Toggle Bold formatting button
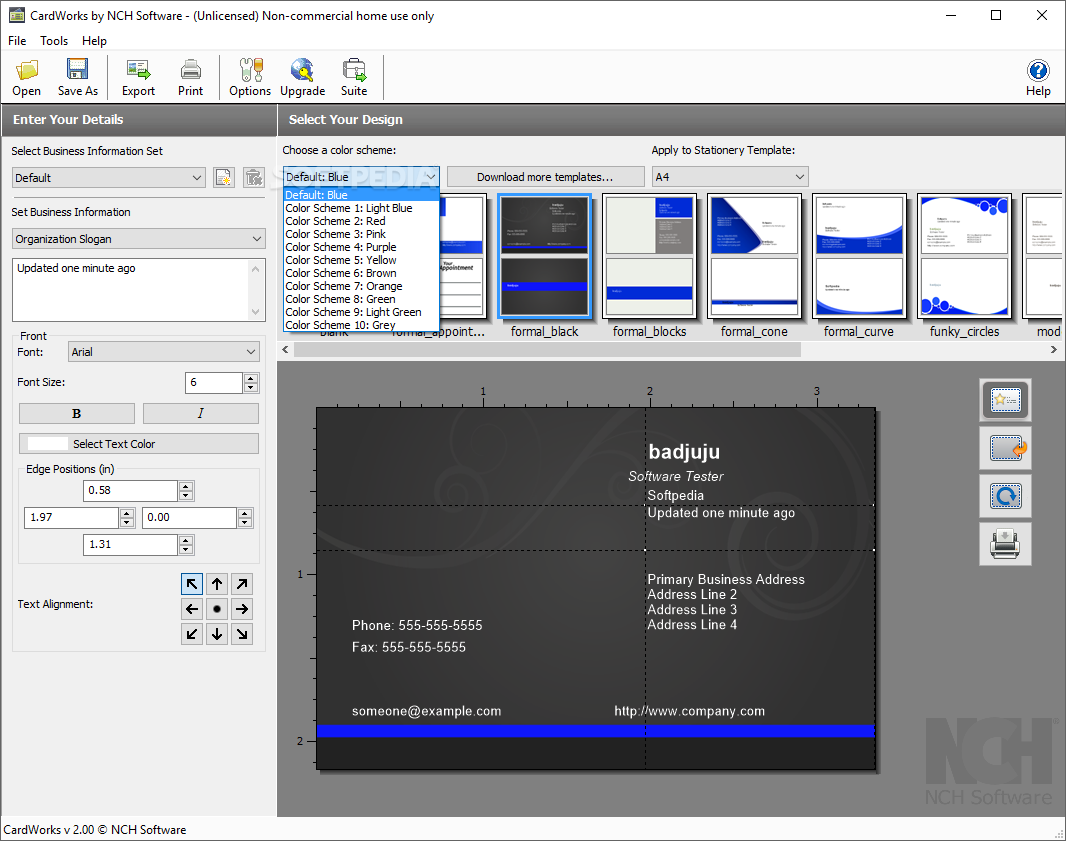Viewport: 1066px width, 841px height. point(77,413)
